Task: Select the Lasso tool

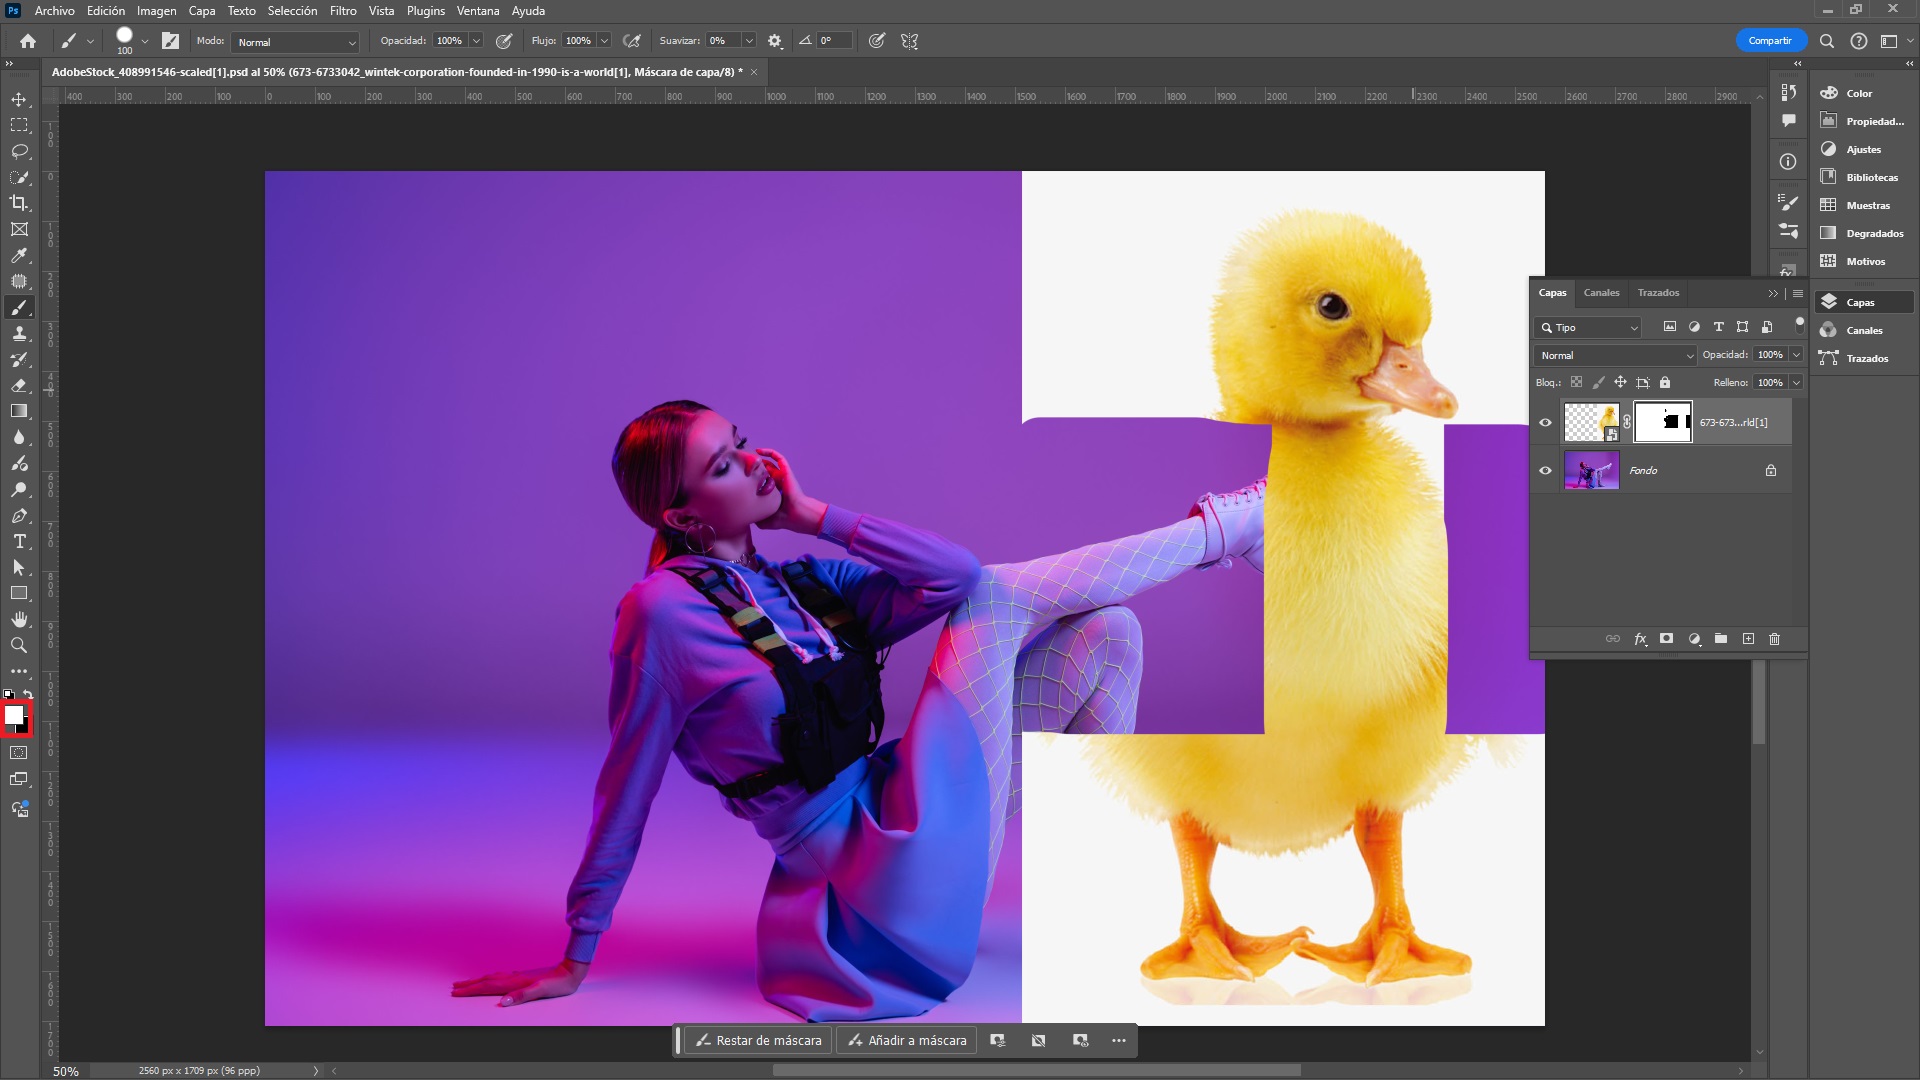Action: point(19,151)
